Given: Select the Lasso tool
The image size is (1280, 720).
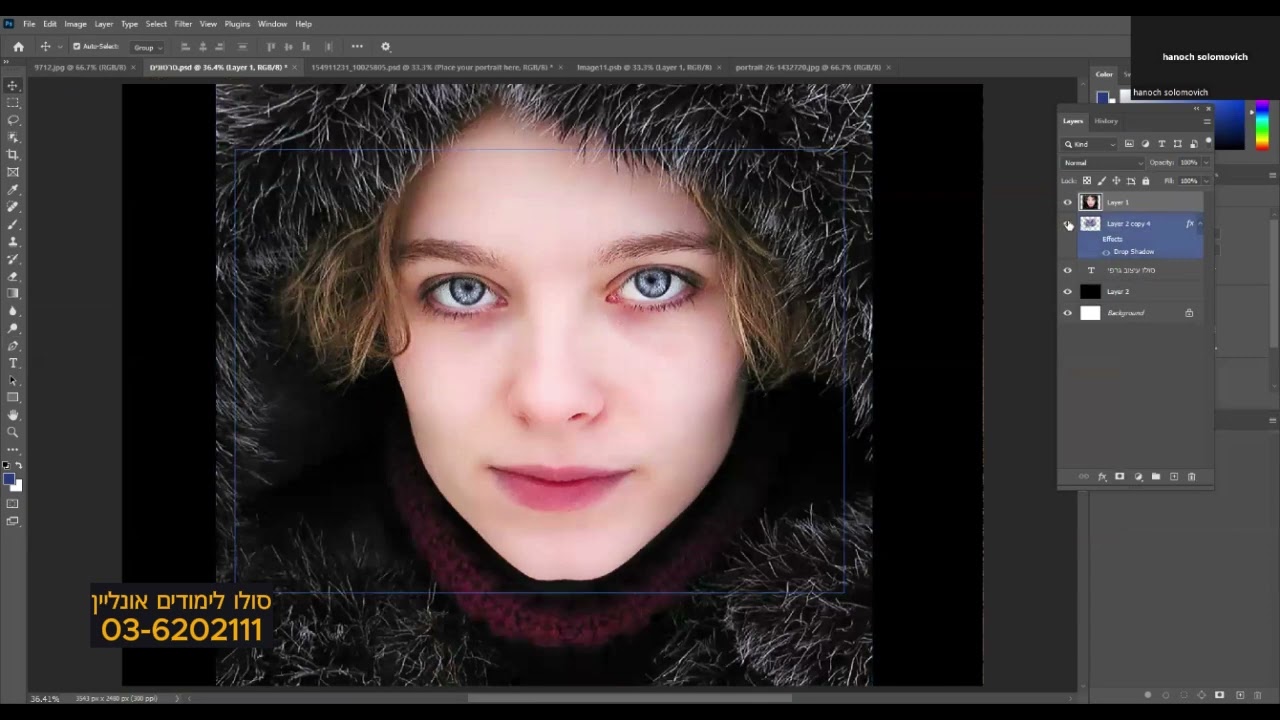Looking at the screenshot, I should [13, 120].
